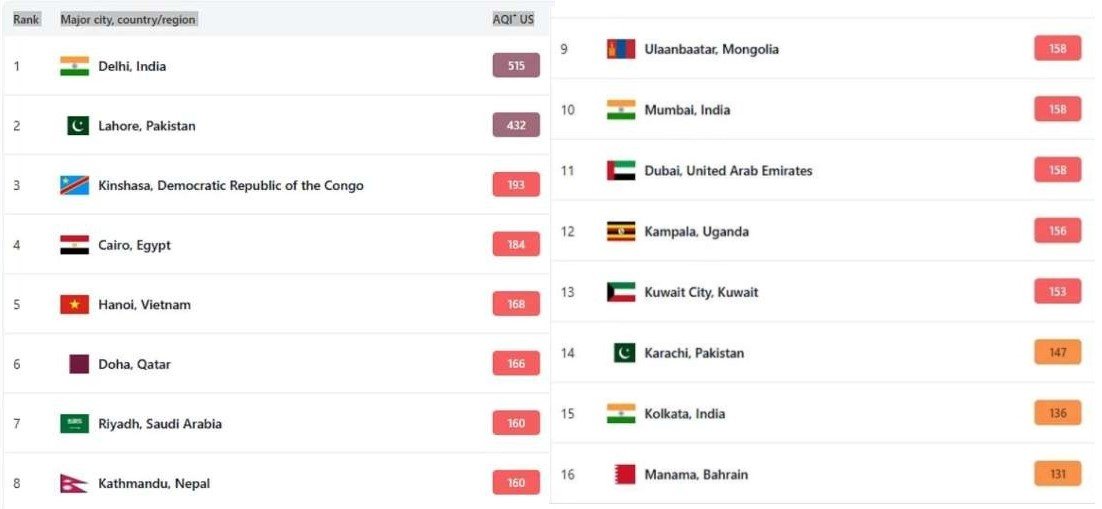The height and width of the screenshot is (509, 1102).
Task: Click the Nepal flag beside Kathmandu
Action: (73, 483)
